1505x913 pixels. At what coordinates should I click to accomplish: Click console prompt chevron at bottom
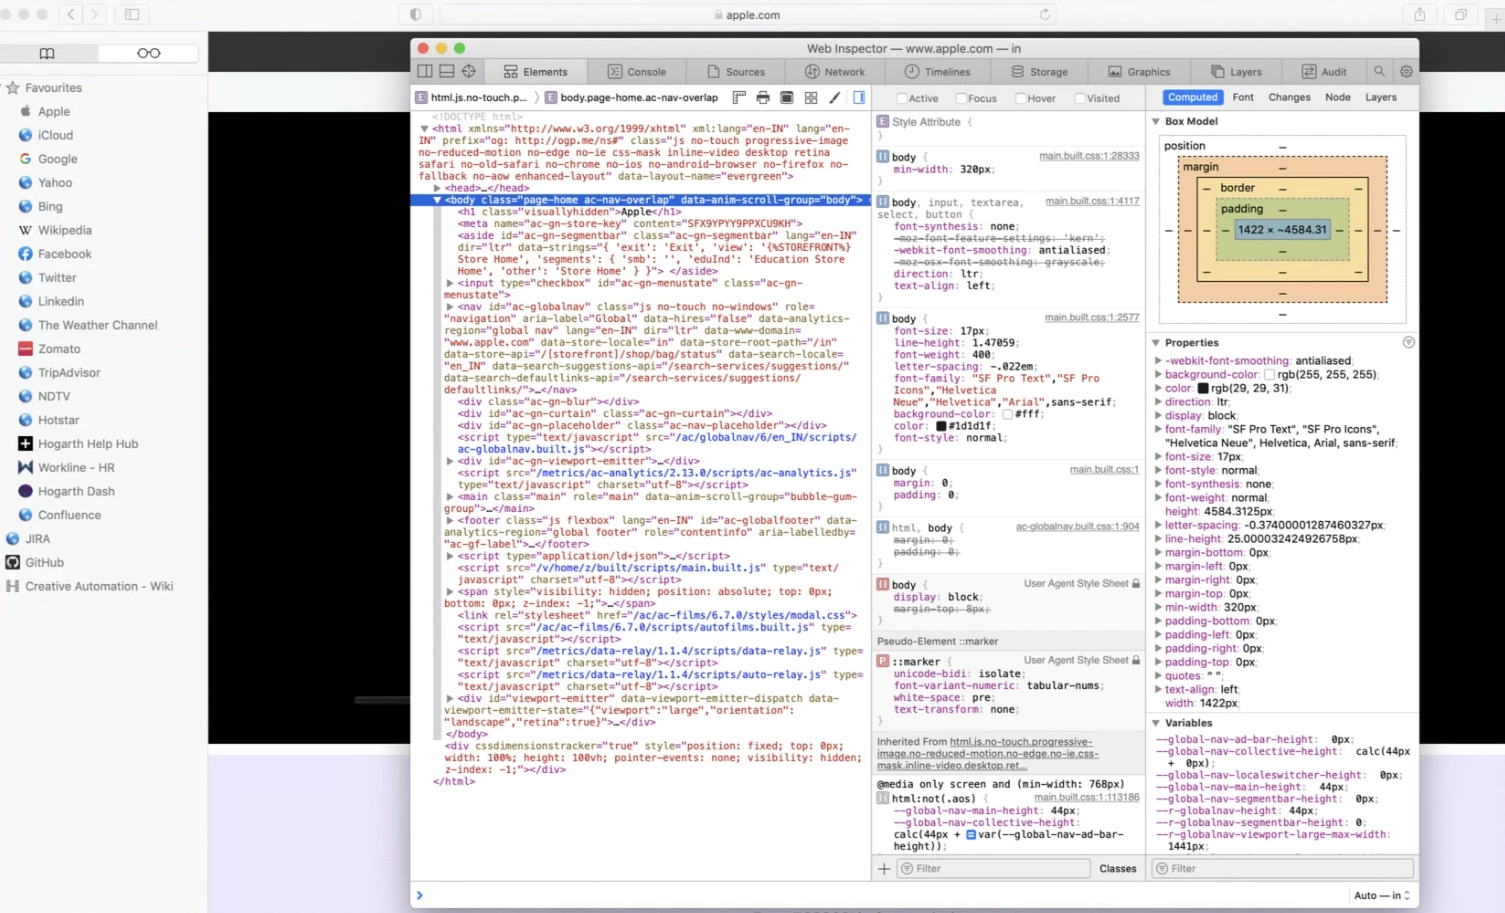(x=419, y=895)
